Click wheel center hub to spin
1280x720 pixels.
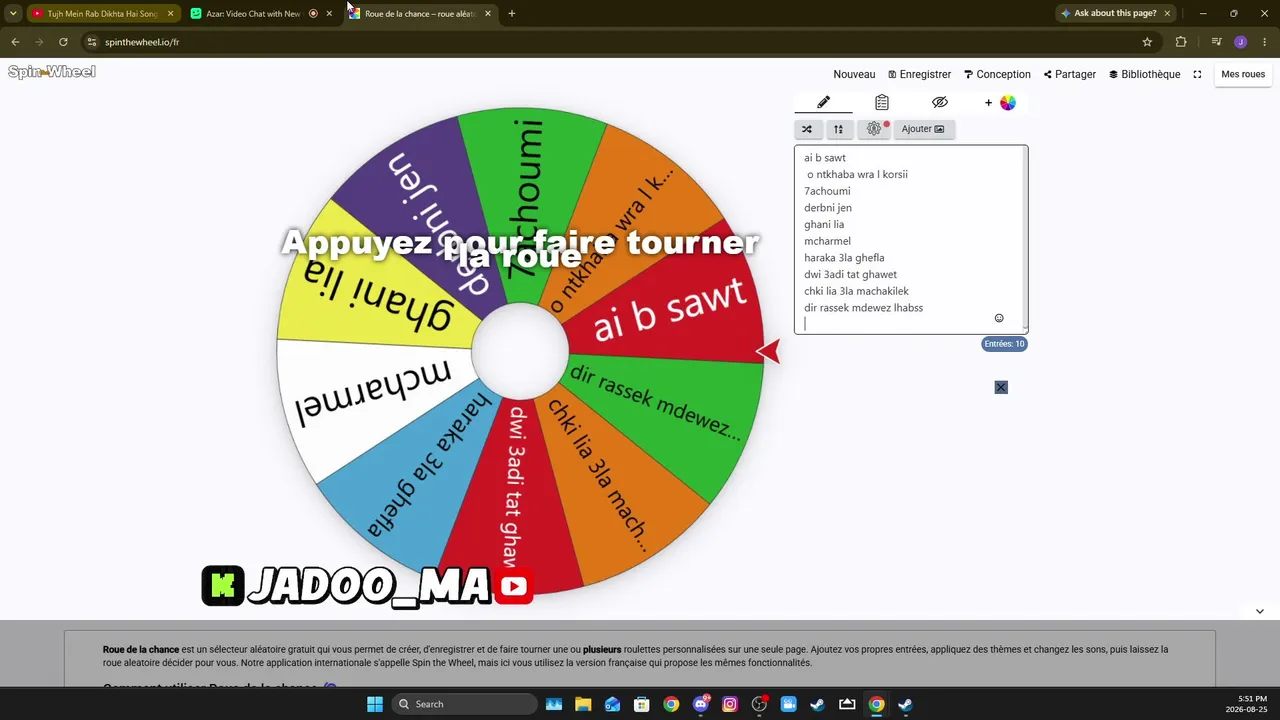[520, 352]
